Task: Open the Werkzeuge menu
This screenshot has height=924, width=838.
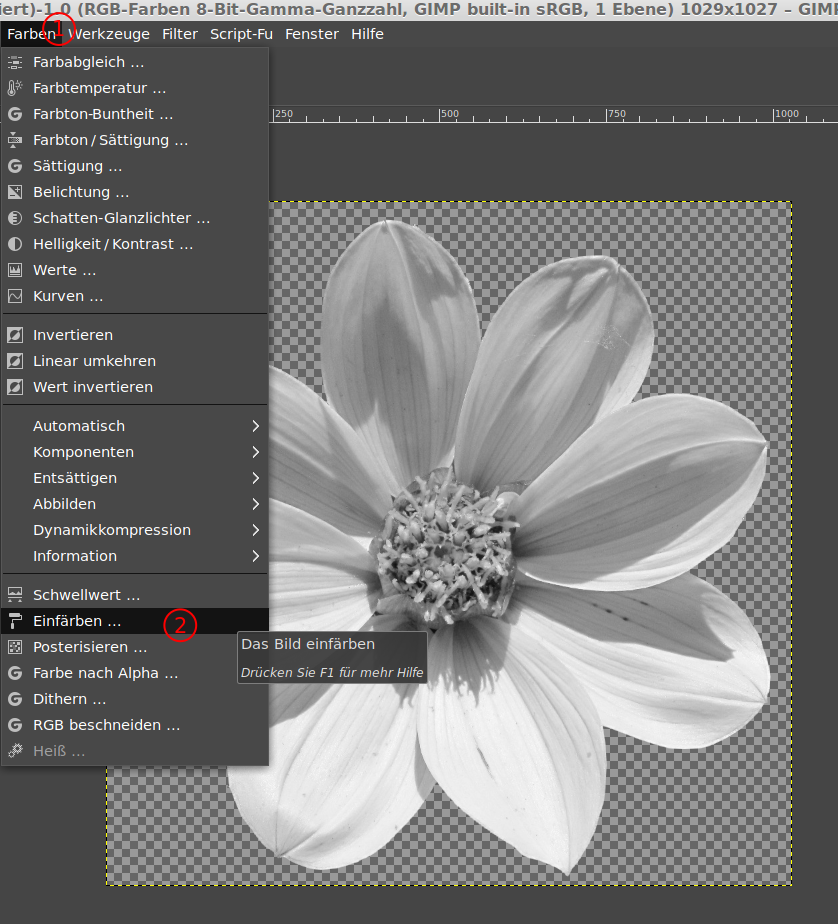Action: (x=109, y=34)
